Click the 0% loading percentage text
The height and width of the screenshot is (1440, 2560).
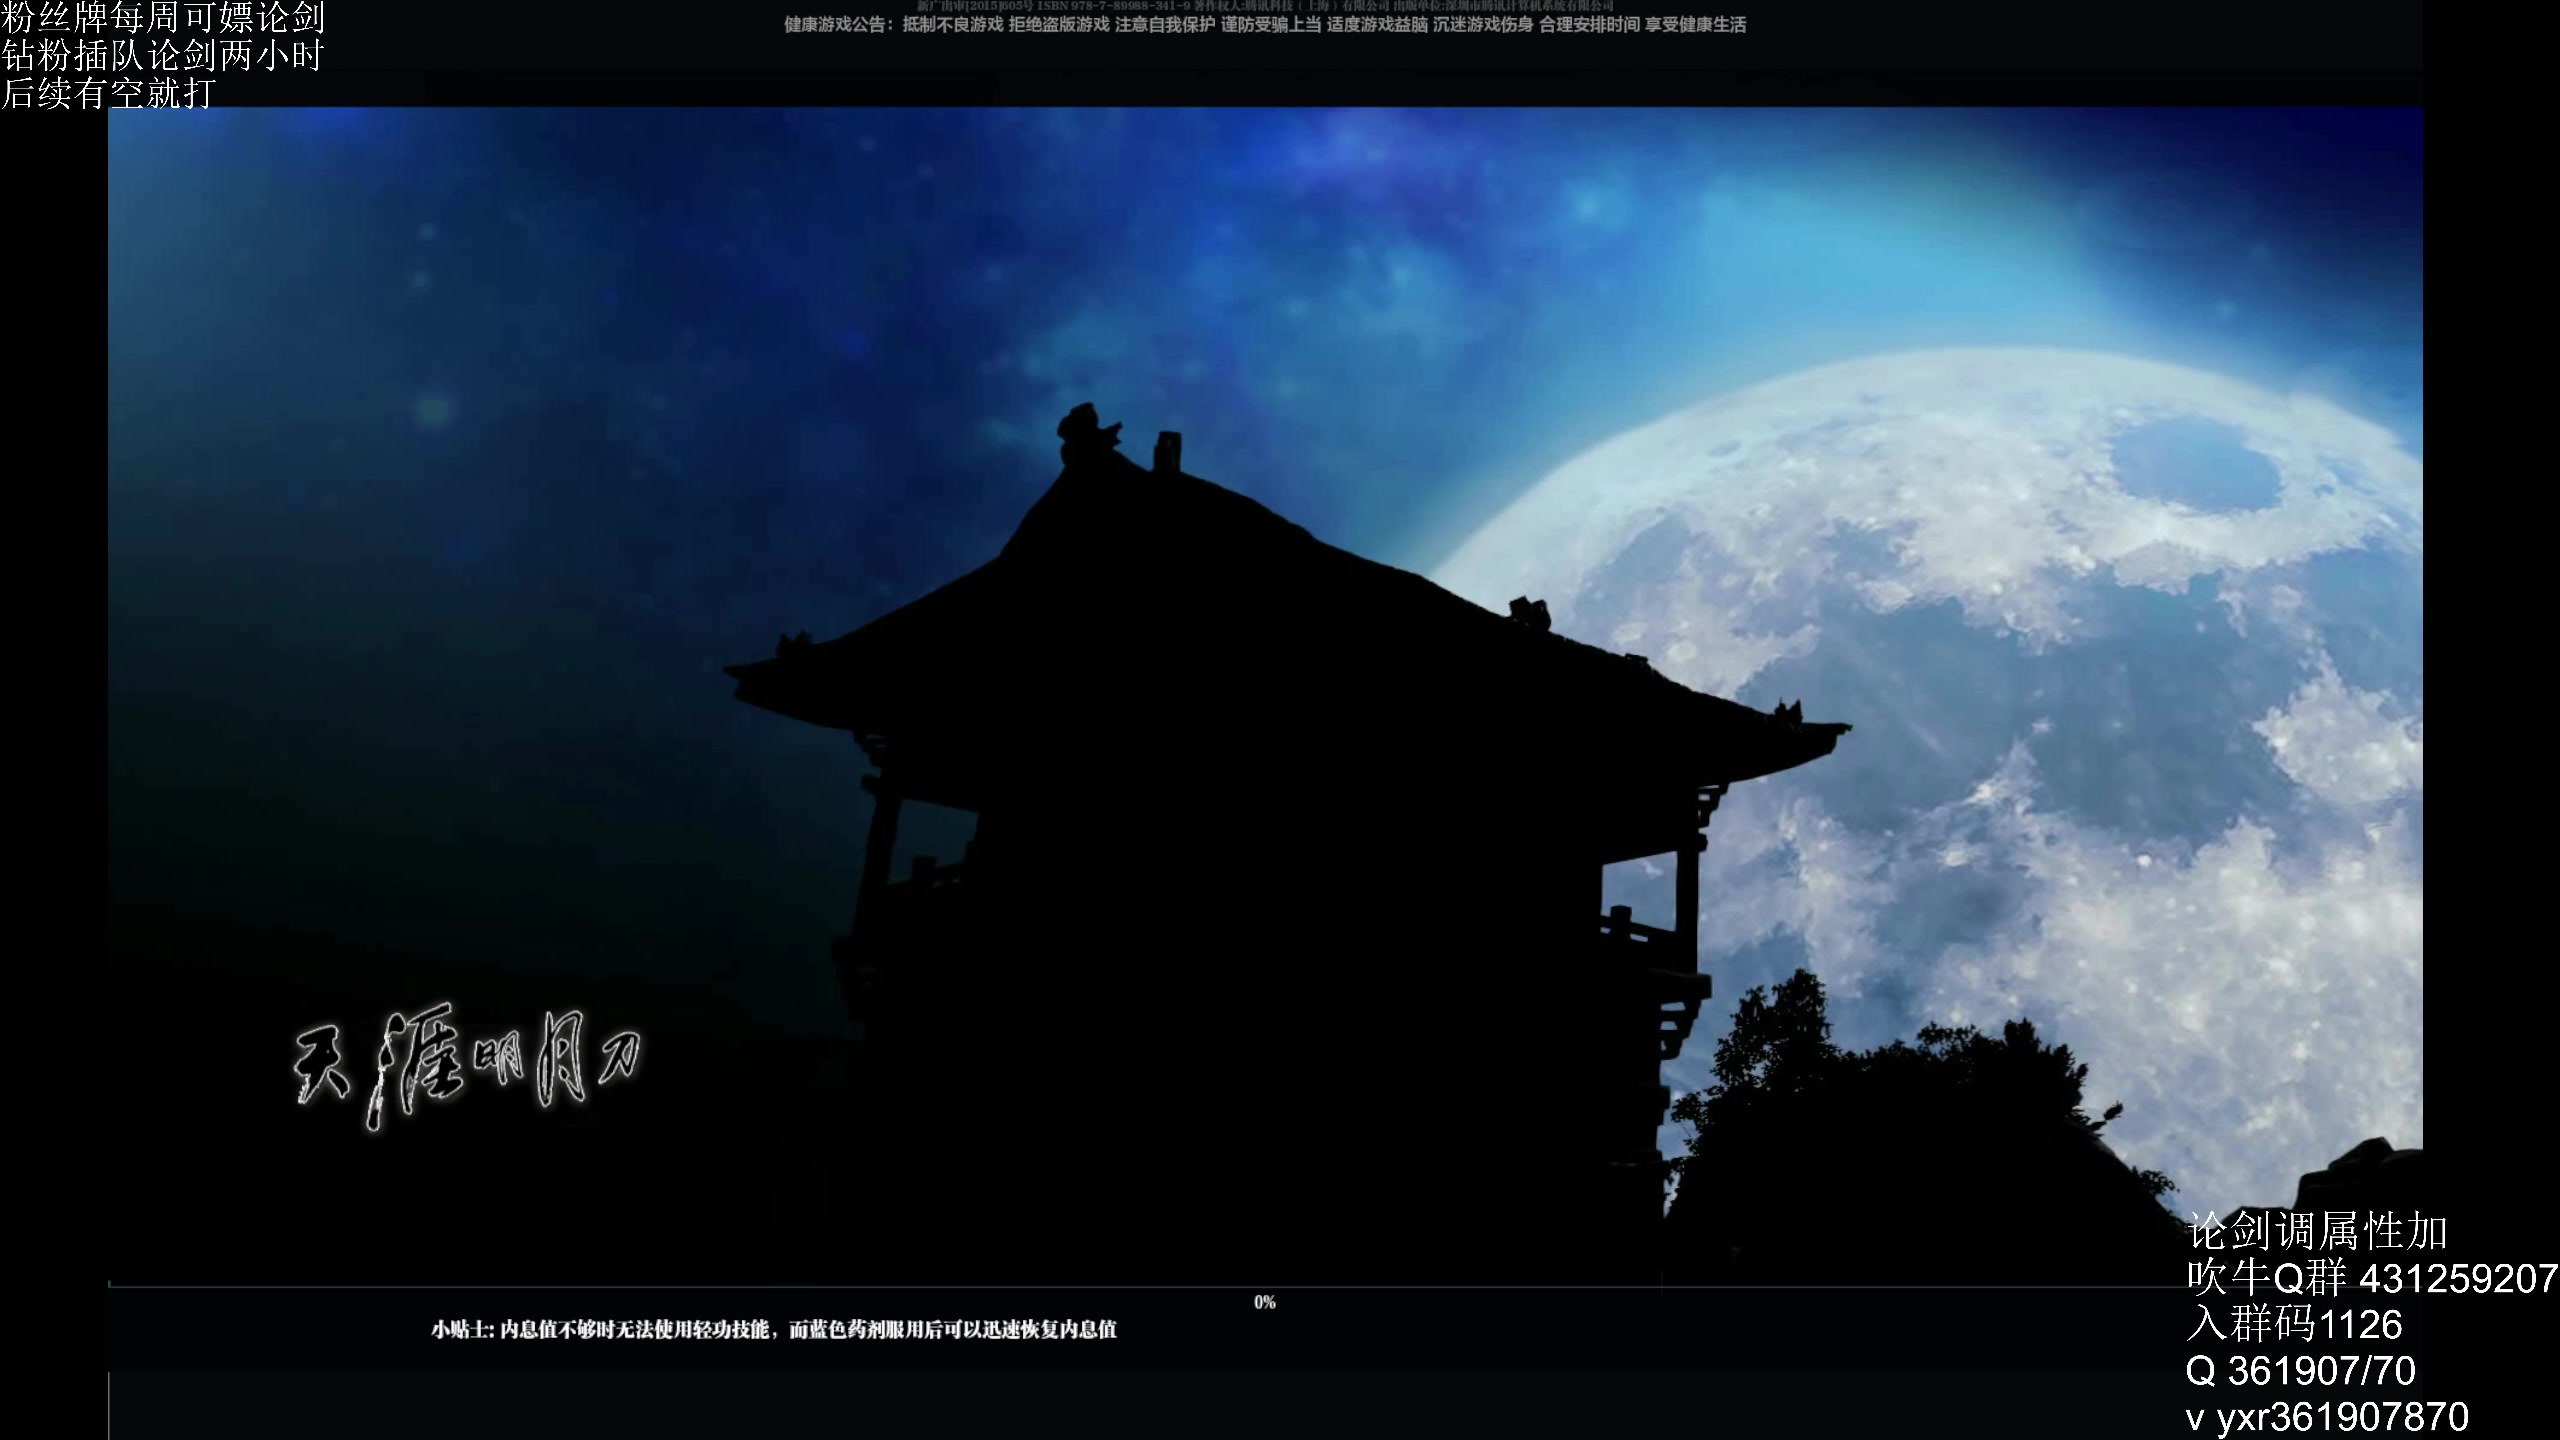[1265, 1302]
